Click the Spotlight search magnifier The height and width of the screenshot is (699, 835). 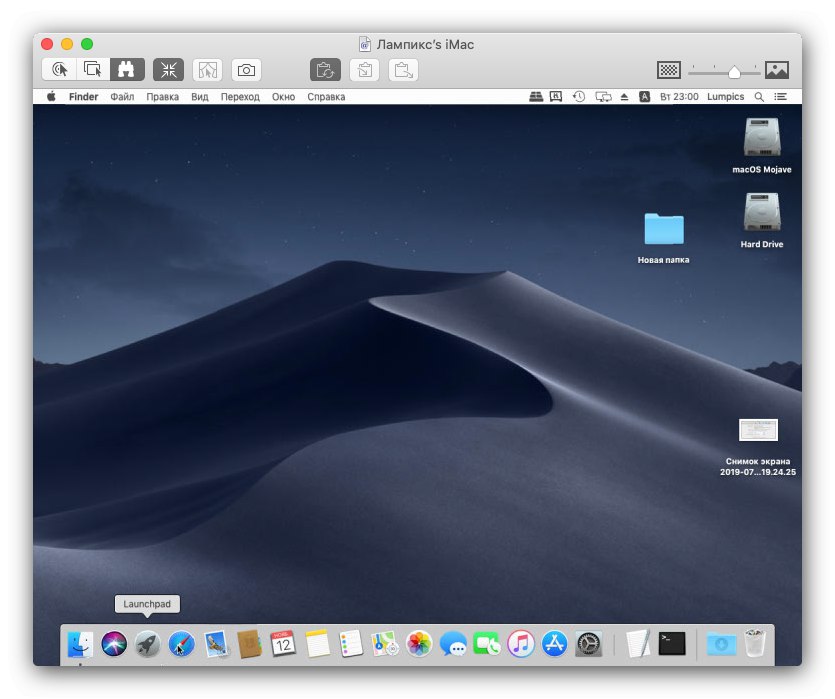[759, 97]
